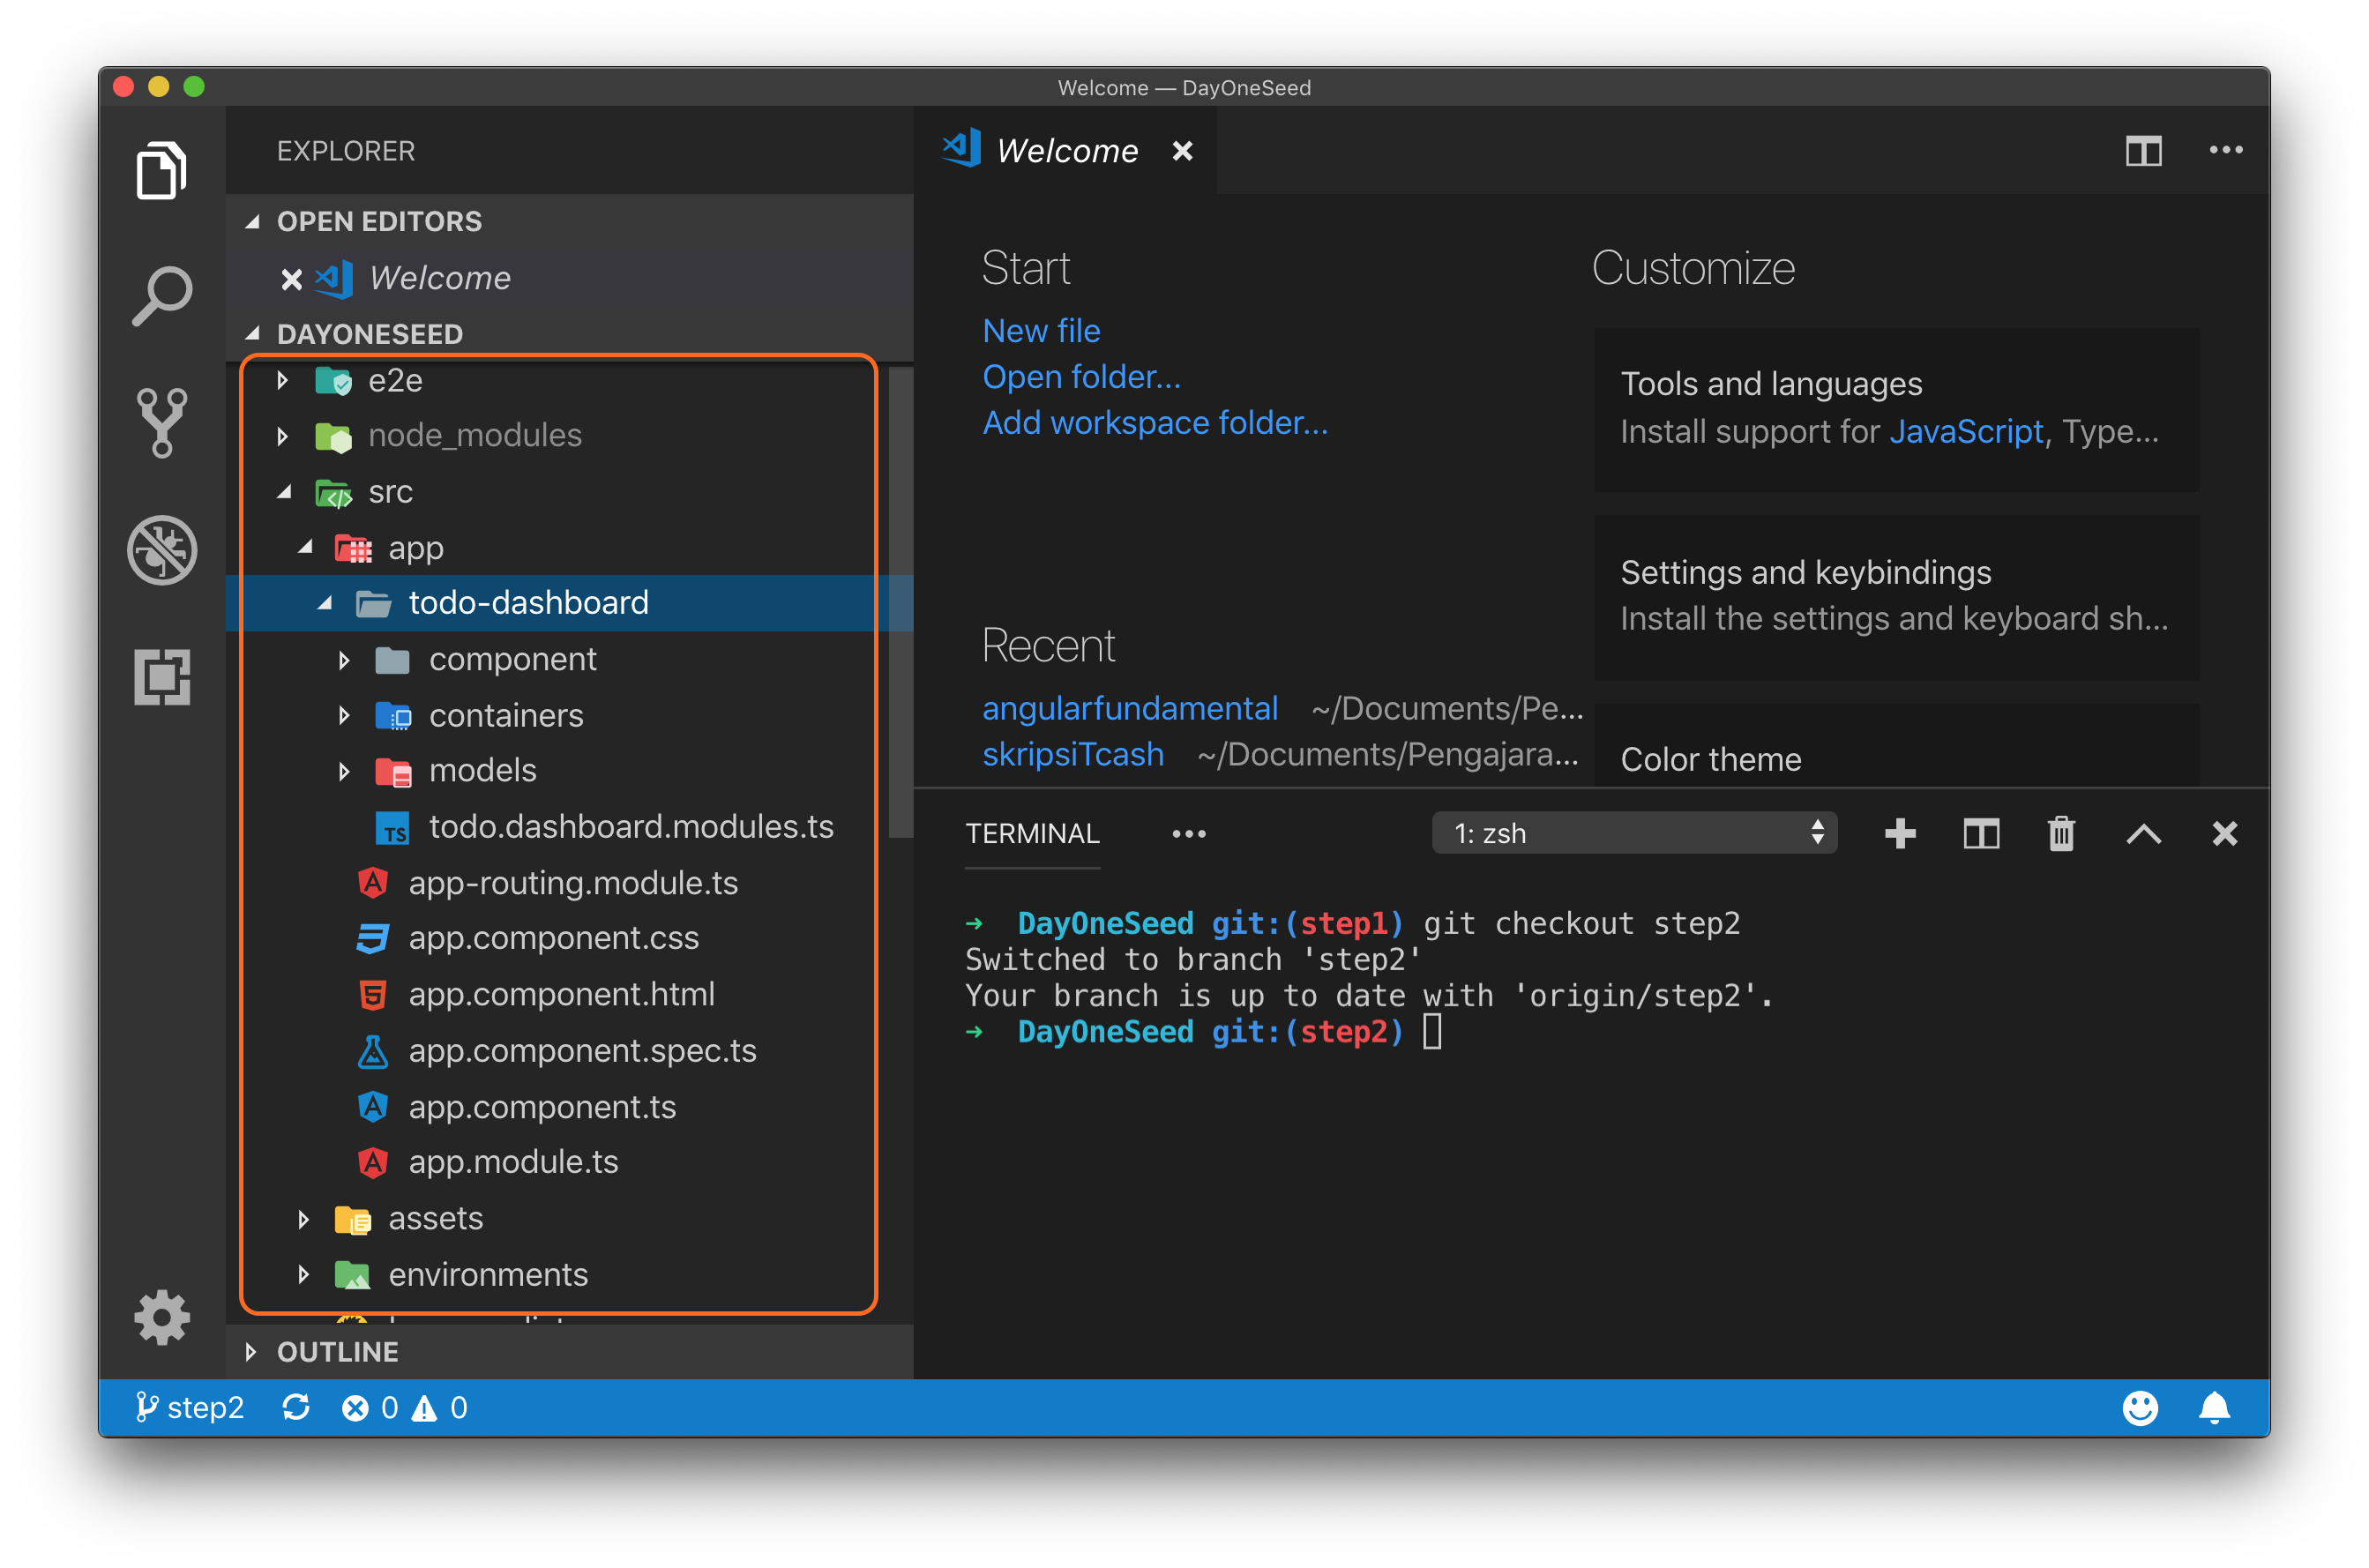This screenshot has width=2369, height=1568.
Task: Click the explorer vertical scrollbar
Action: [900, 603]
